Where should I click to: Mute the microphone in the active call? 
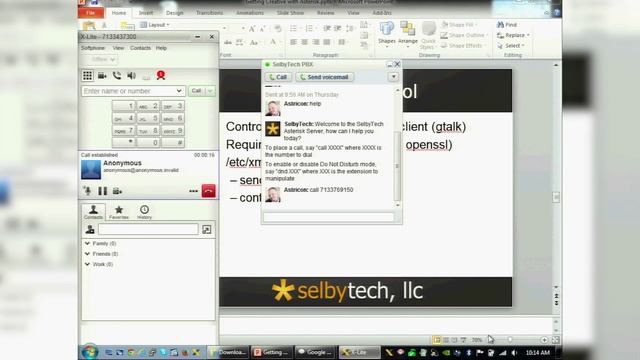(x=87, y=191)
